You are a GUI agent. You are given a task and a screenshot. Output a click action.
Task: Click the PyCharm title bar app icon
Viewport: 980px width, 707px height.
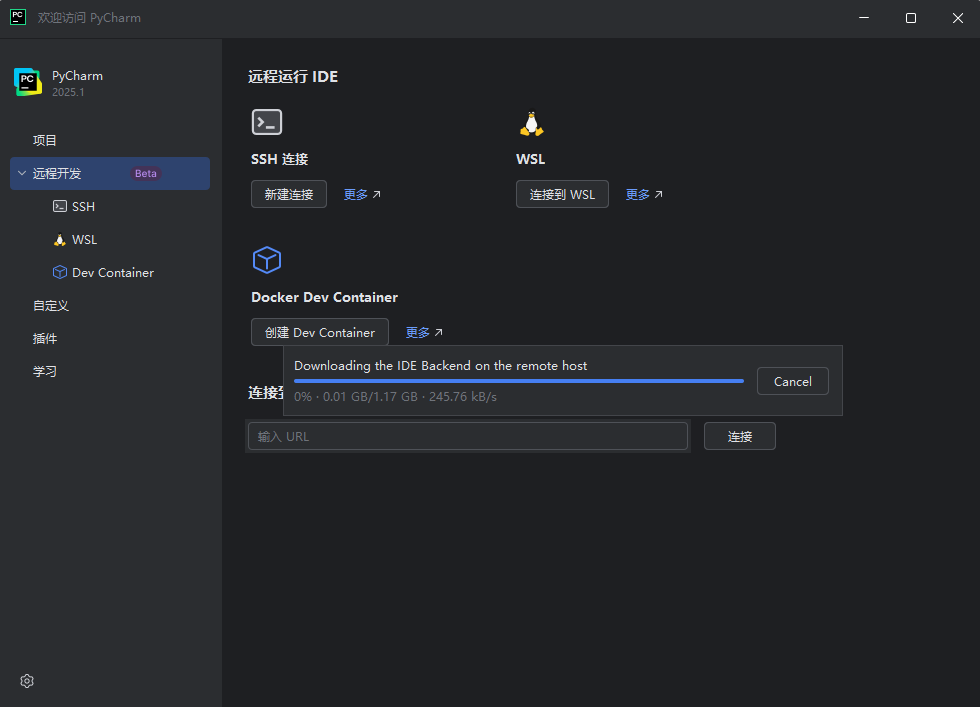(18, 18)
